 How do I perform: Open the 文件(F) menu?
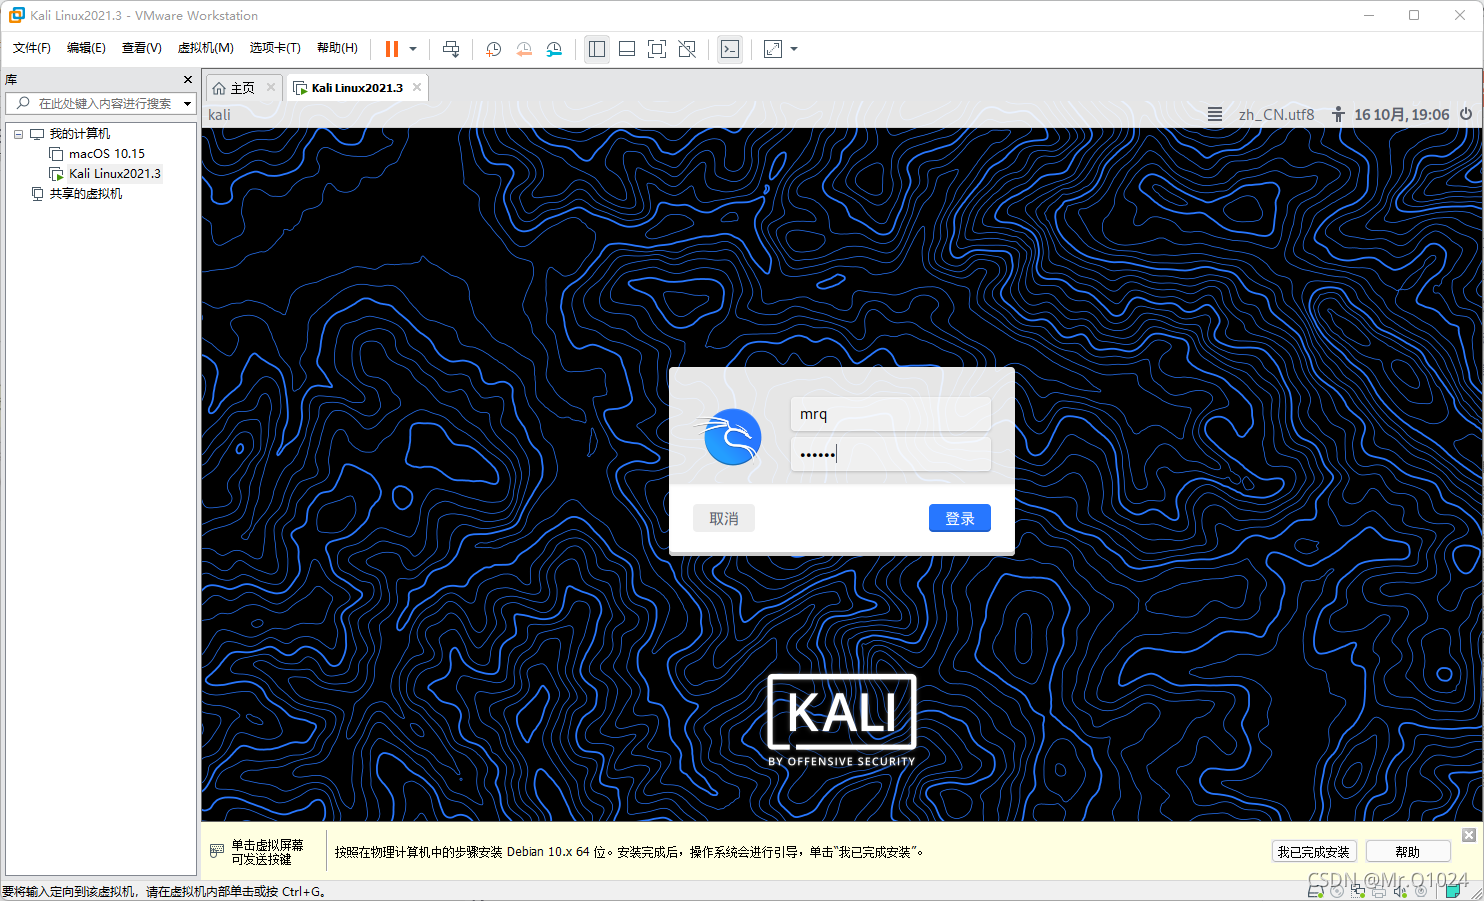[32, 48]
